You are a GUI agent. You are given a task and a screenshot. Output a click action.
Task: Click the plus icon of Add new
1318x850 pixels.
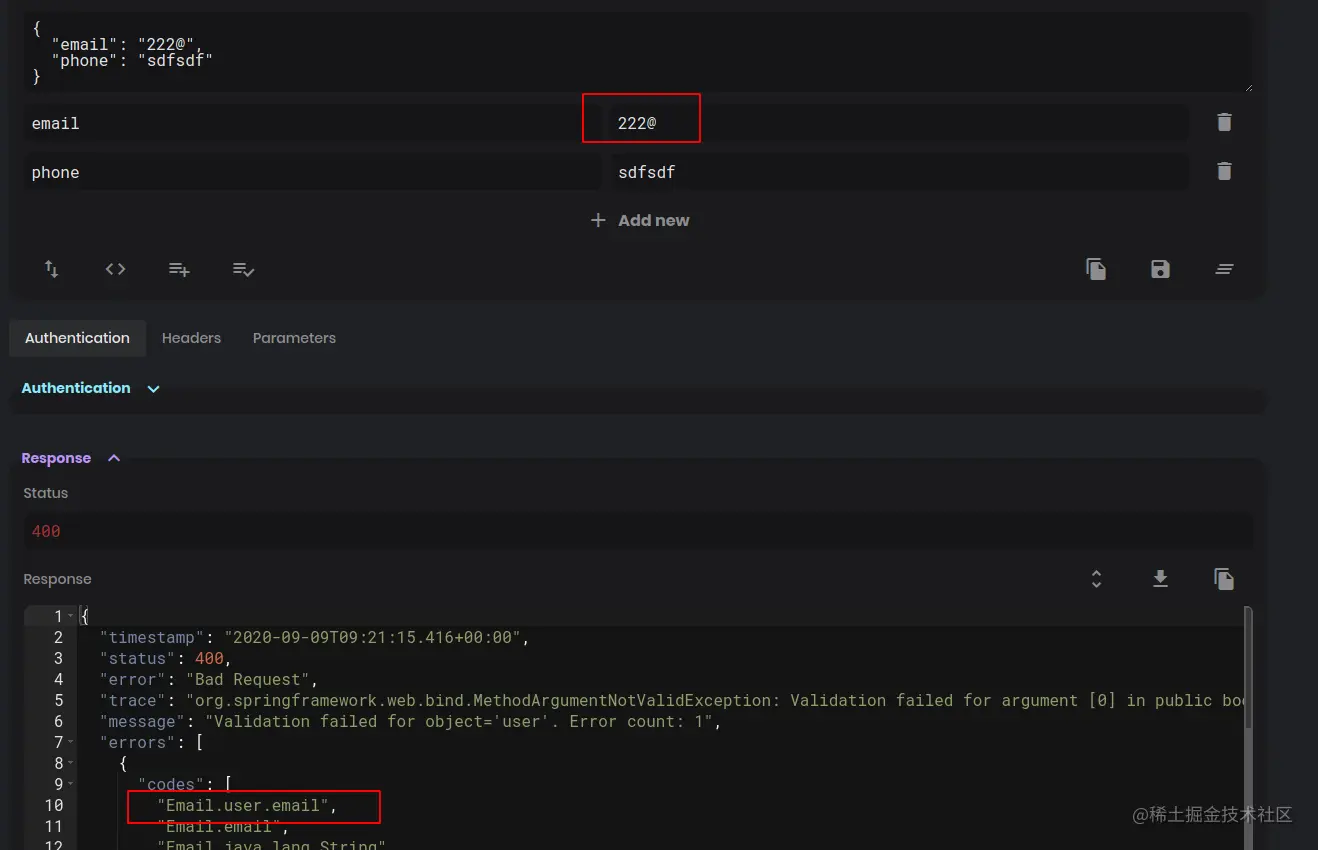(x=598, y=220)
